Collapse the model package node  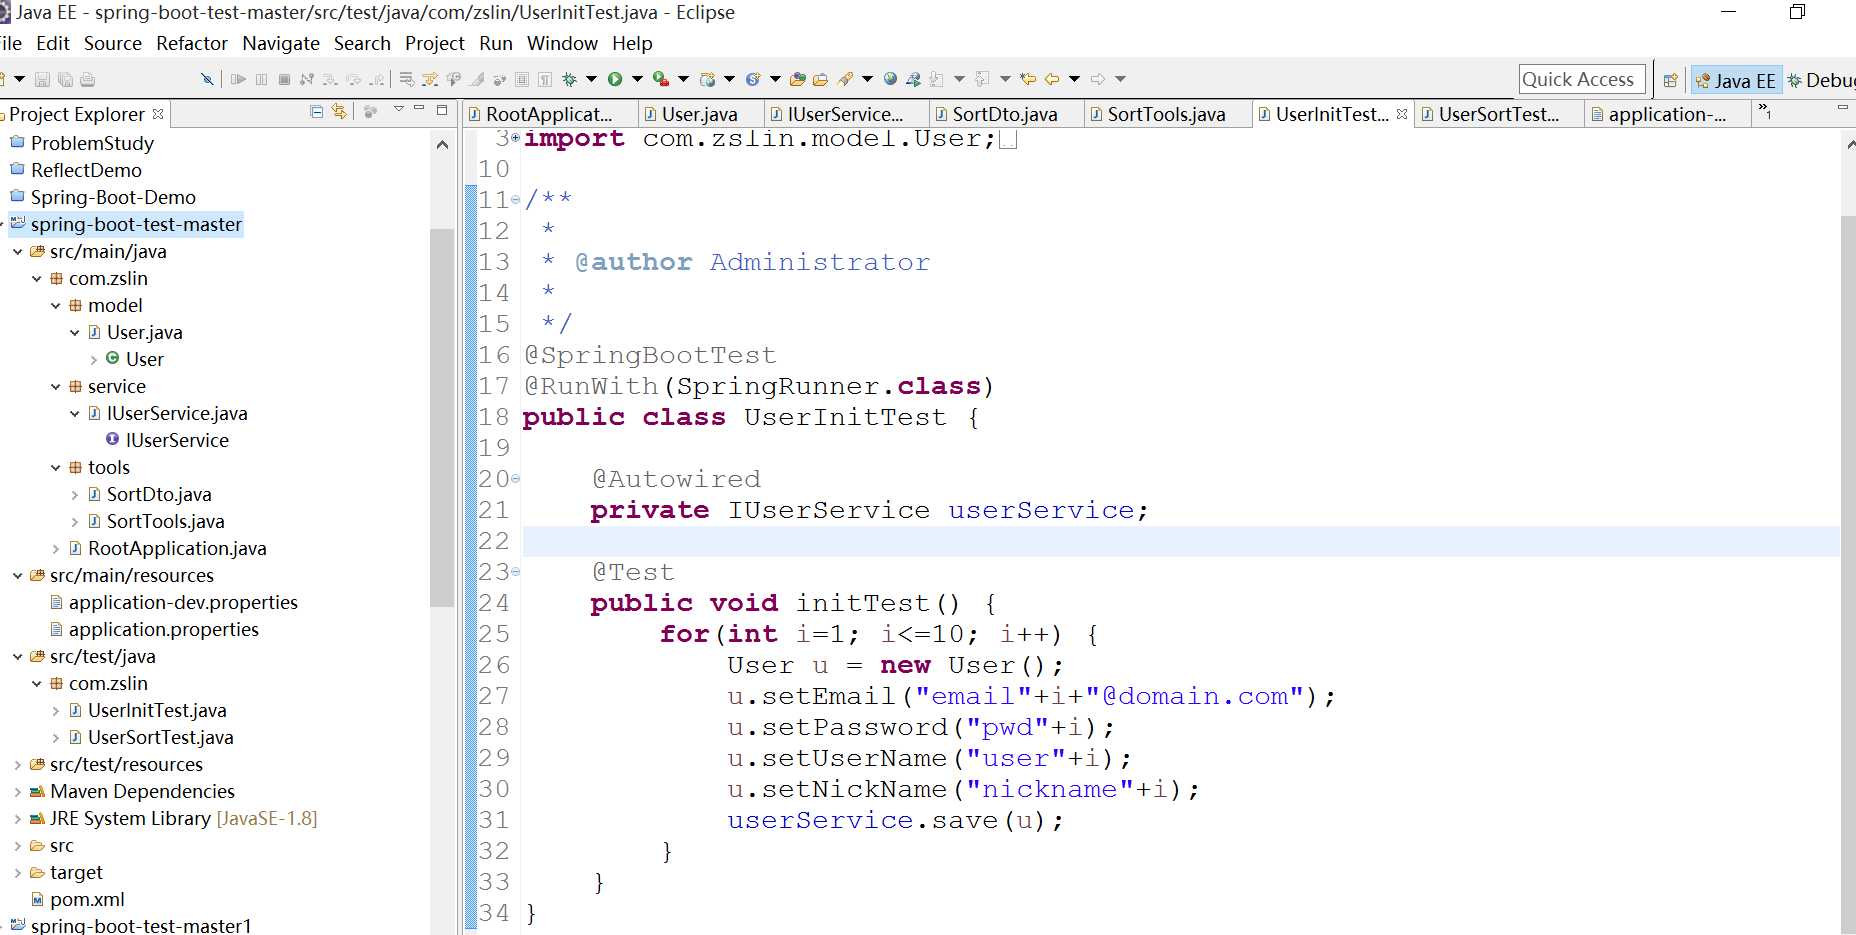(x=55, y=306)
